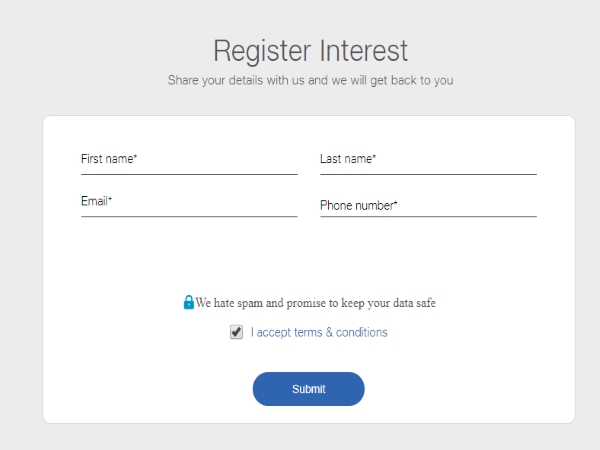Click the underline beneath Last name
The image size is (600, 450).
click(x=428, y=174)
